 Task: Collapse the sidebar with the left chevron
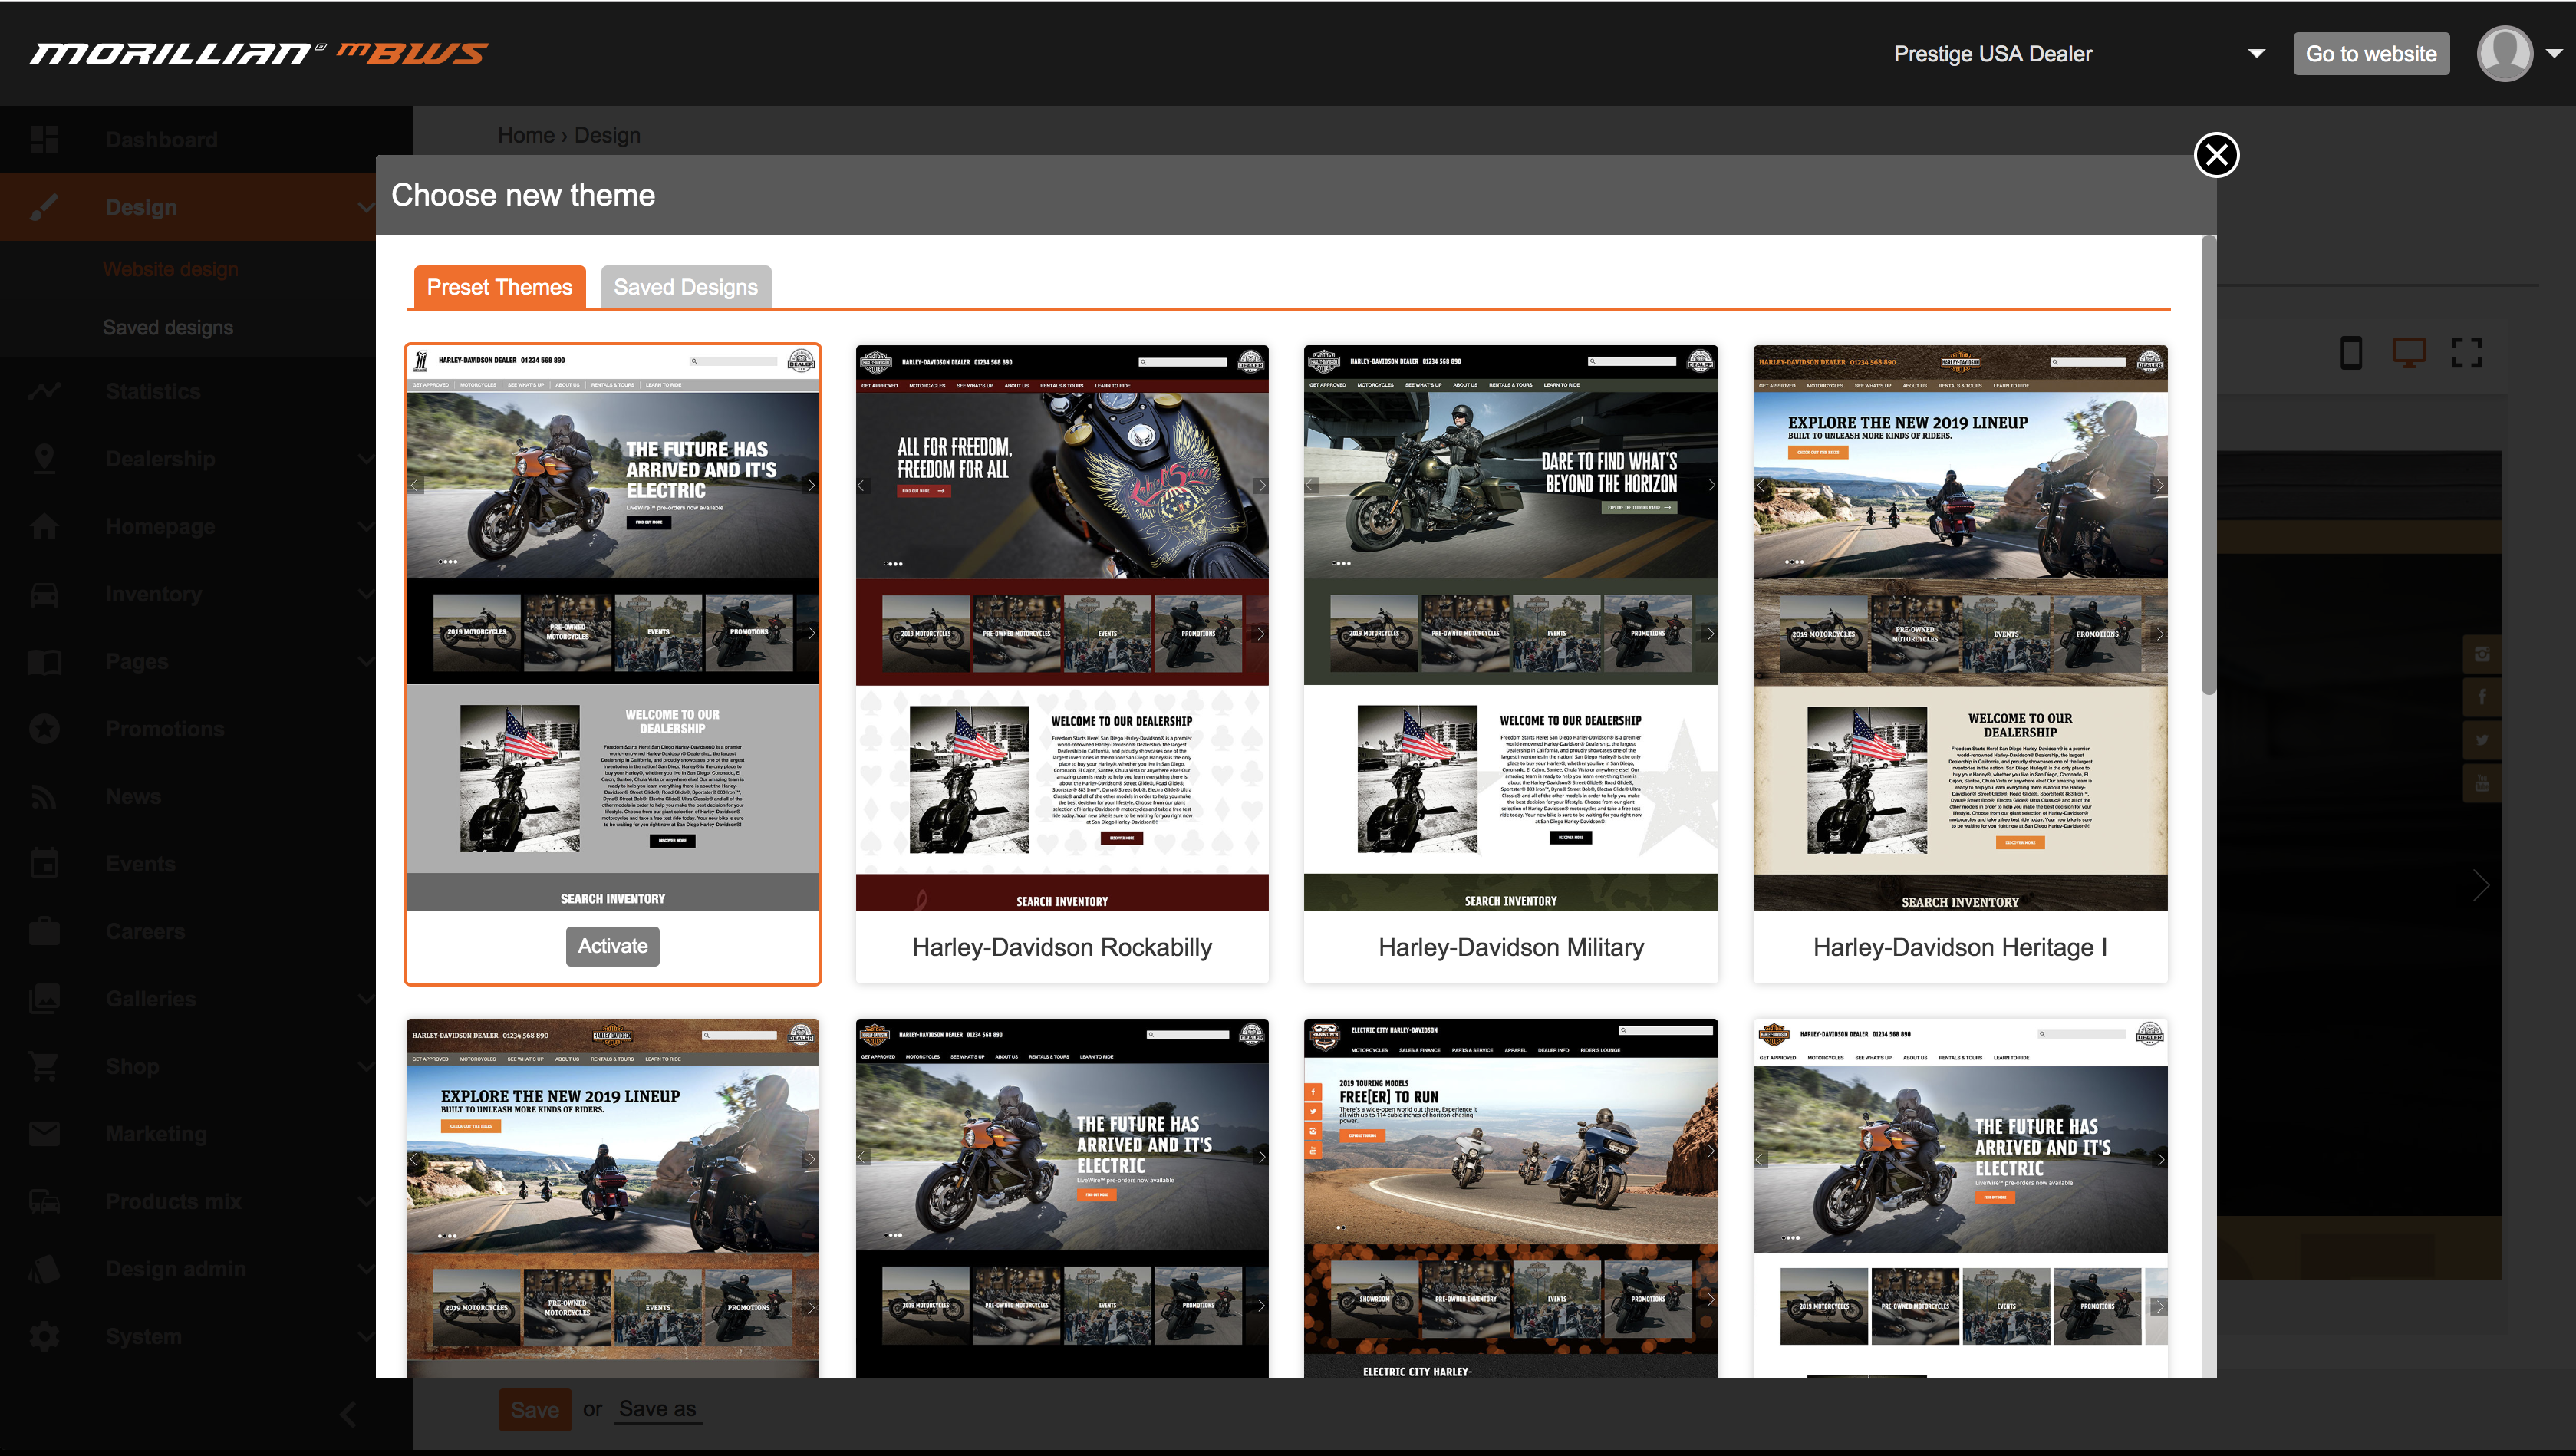click(348, 1414)
